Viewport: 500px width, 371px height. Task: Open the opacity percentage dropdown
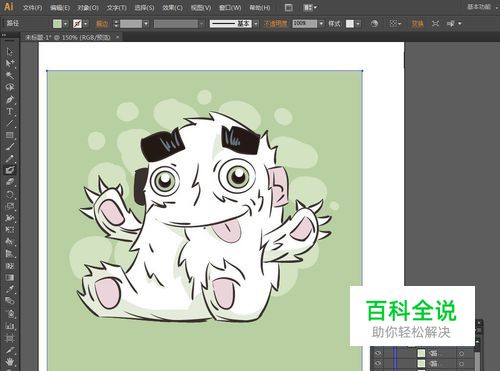[x=321, y=24]
